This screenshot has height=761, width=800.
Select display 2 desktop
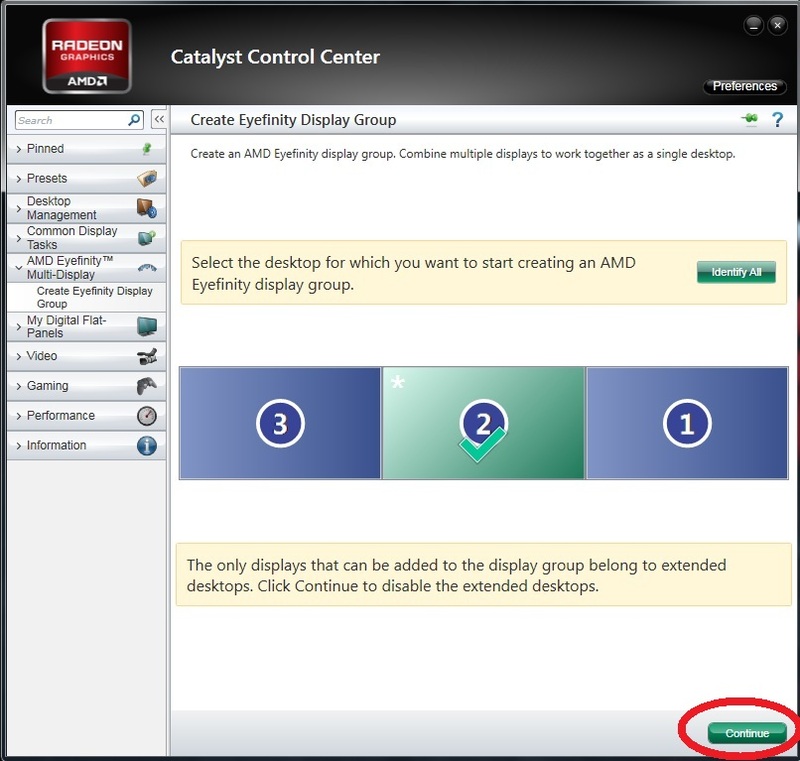click(483, 423)
